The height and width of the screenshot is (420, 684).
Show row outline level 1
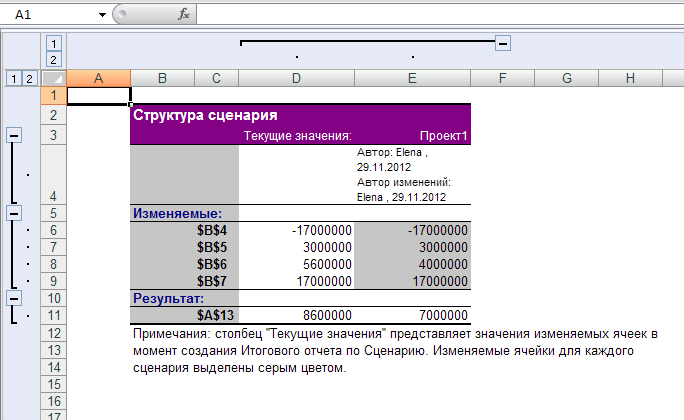click(x=14, y=79)
